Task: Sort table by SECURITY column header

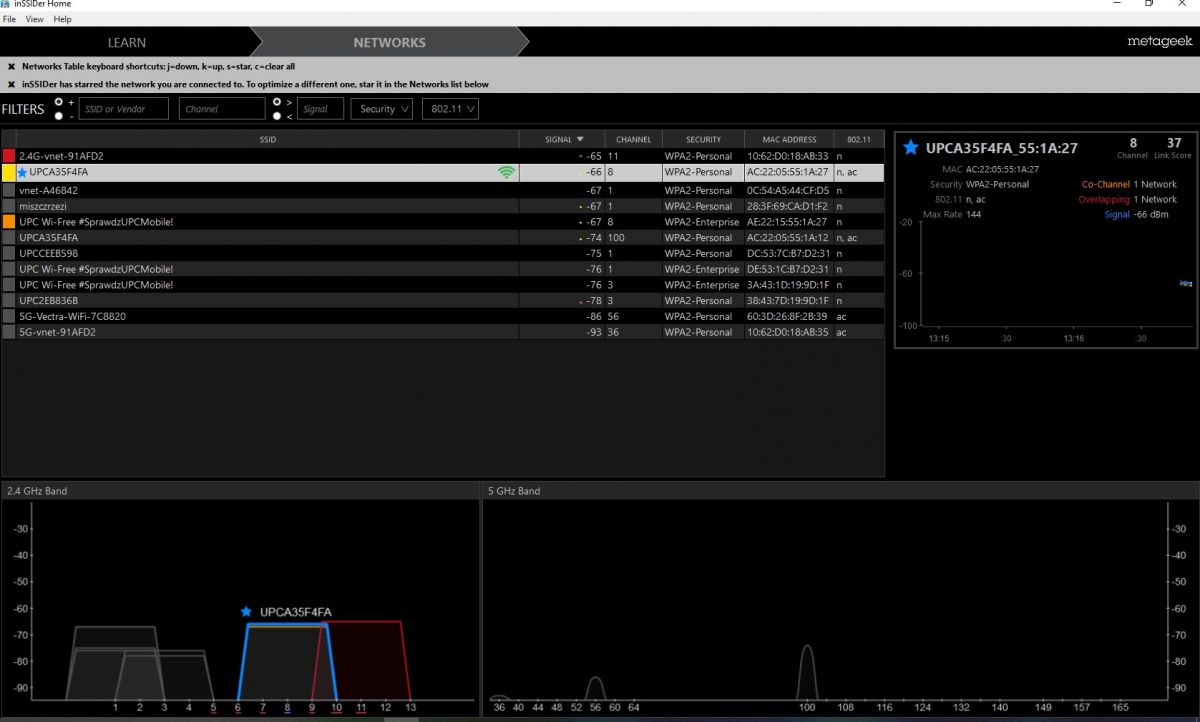Action: pos(703,140)
